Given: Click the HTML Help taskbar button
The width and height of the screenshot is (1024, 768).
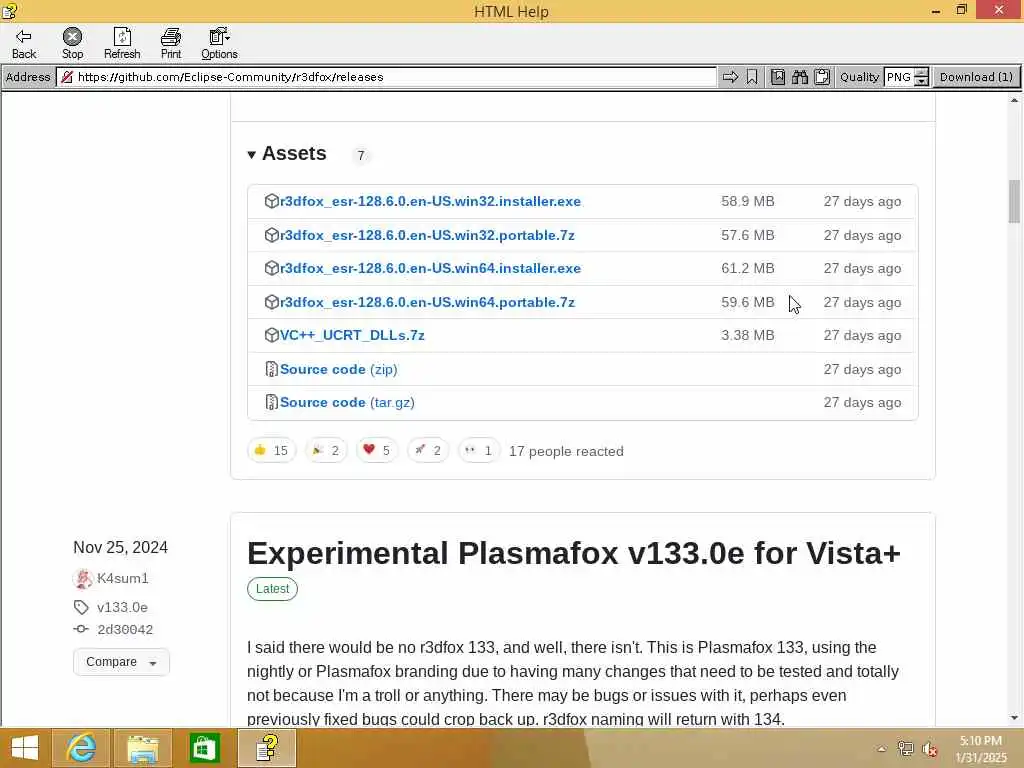Looking at the screenshot, I should 267,748.
